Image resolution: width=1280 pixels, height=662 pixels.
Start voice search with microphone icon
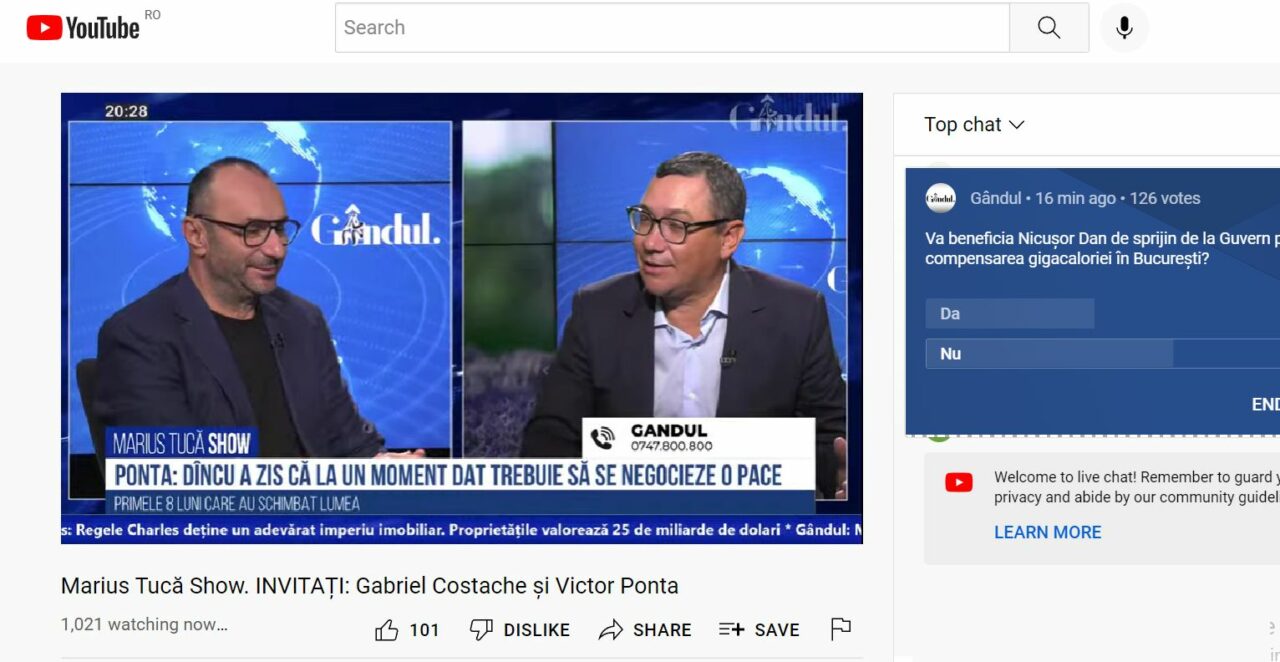point(1124,28)
